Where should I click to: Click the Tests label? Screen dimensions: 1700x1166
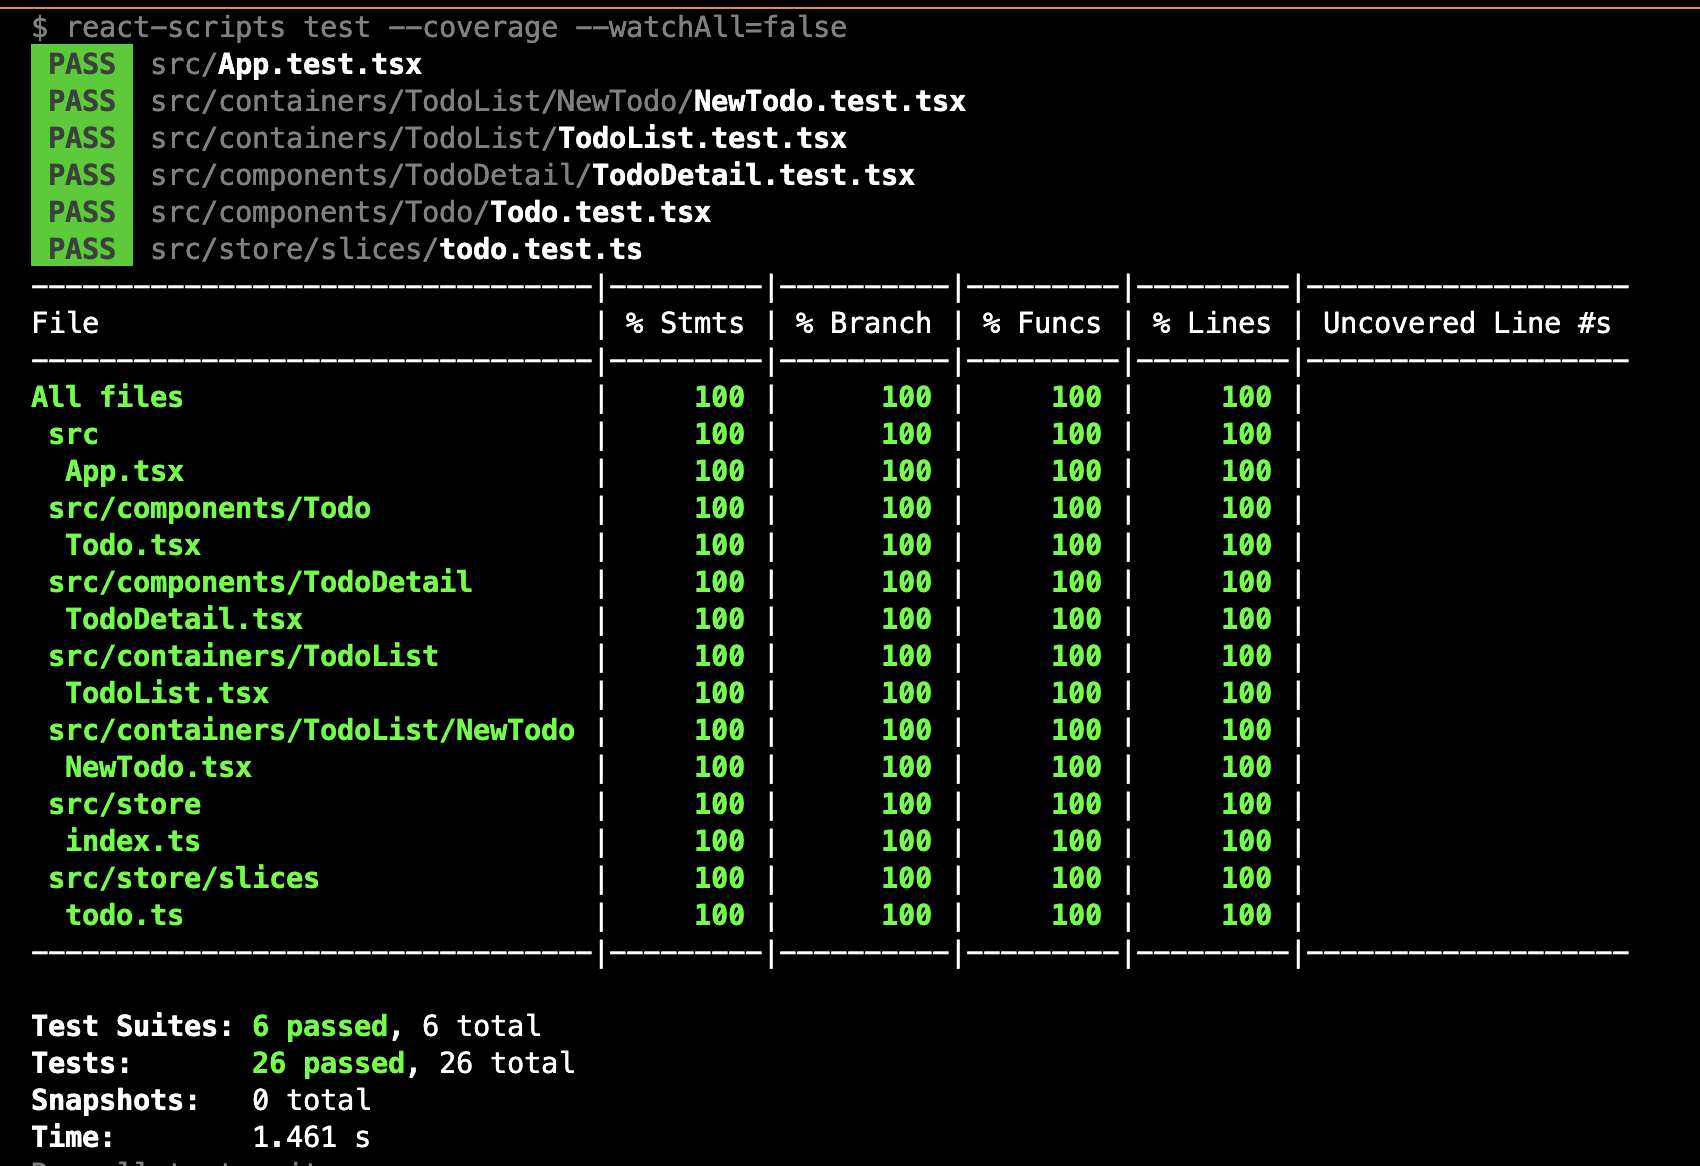(x=81, y=1063)
